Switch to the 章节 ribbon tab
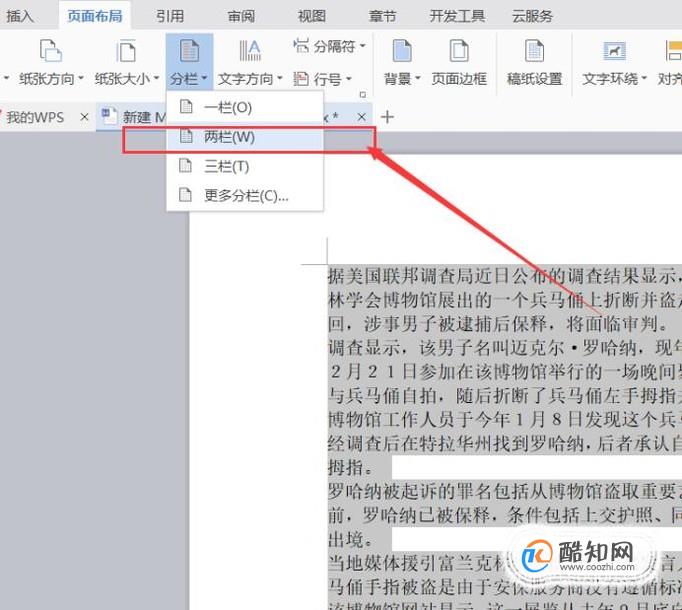682x610 pixels. click(382, 16)
